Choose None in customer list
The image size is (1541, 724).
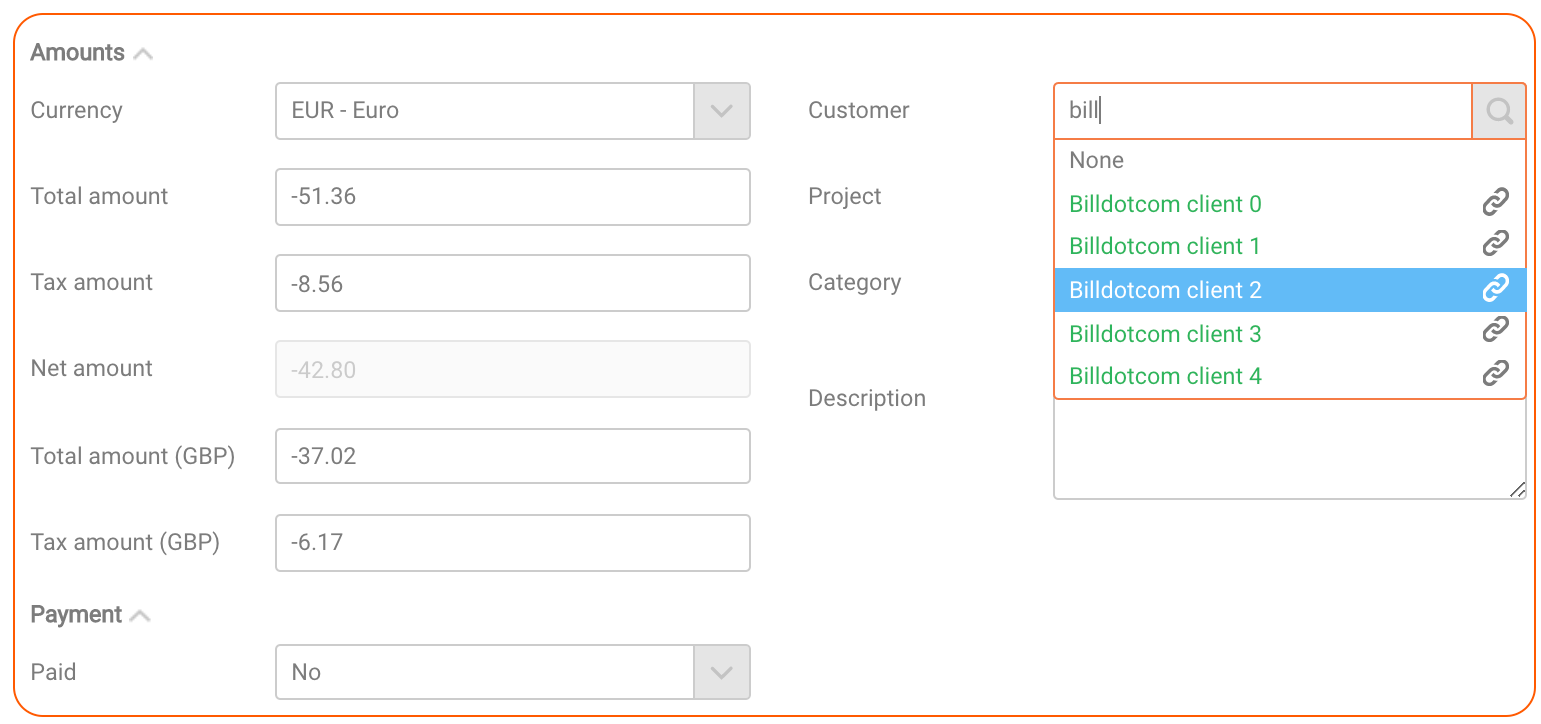tap(1290, 160)
